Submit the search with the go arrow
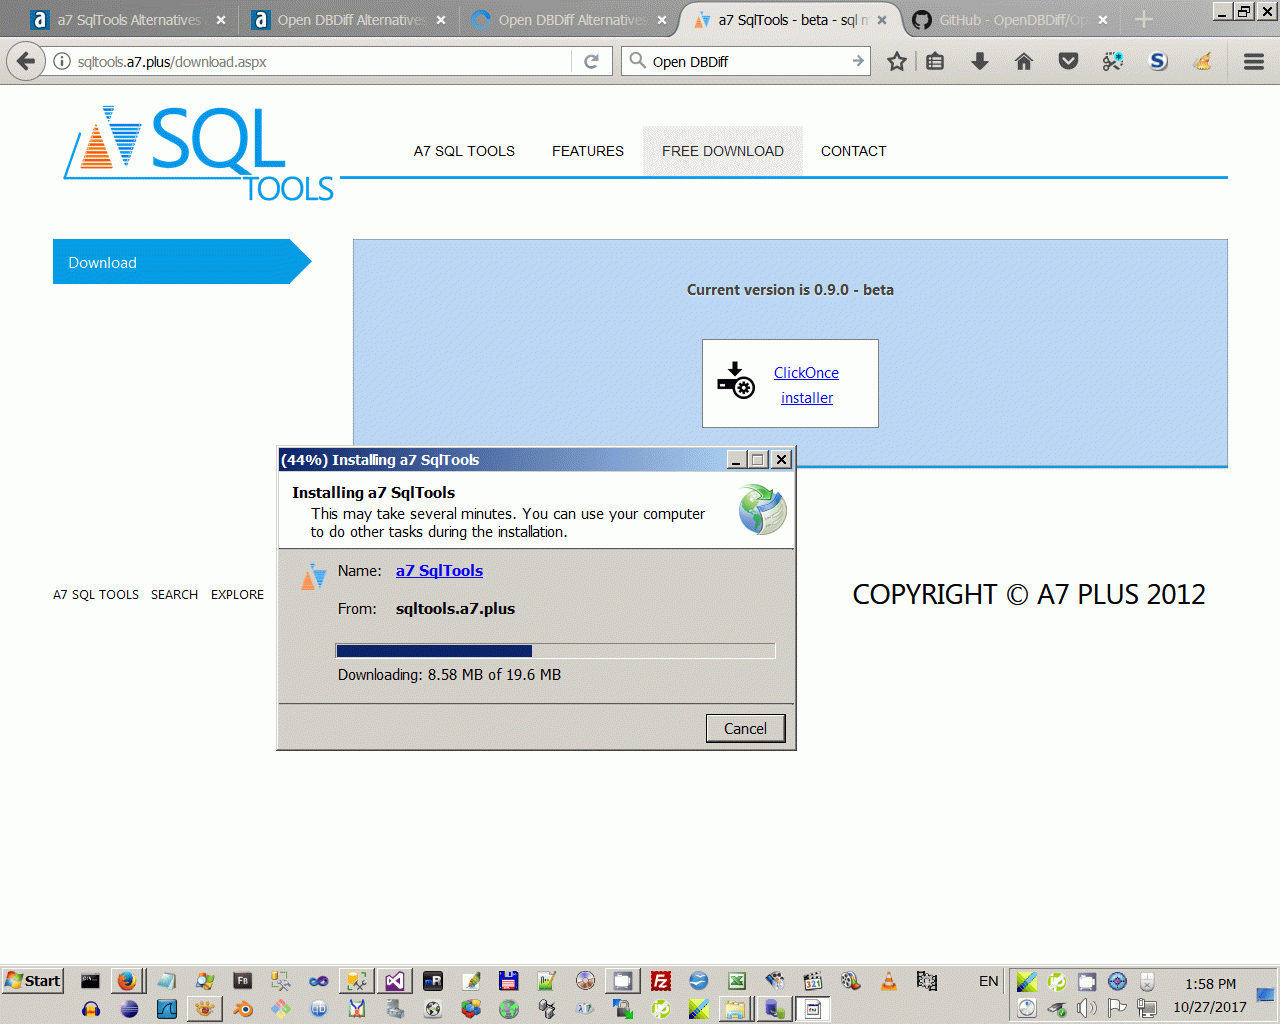The height and width of the screenshot is (1024, 1280). click(x=858, y=61)
